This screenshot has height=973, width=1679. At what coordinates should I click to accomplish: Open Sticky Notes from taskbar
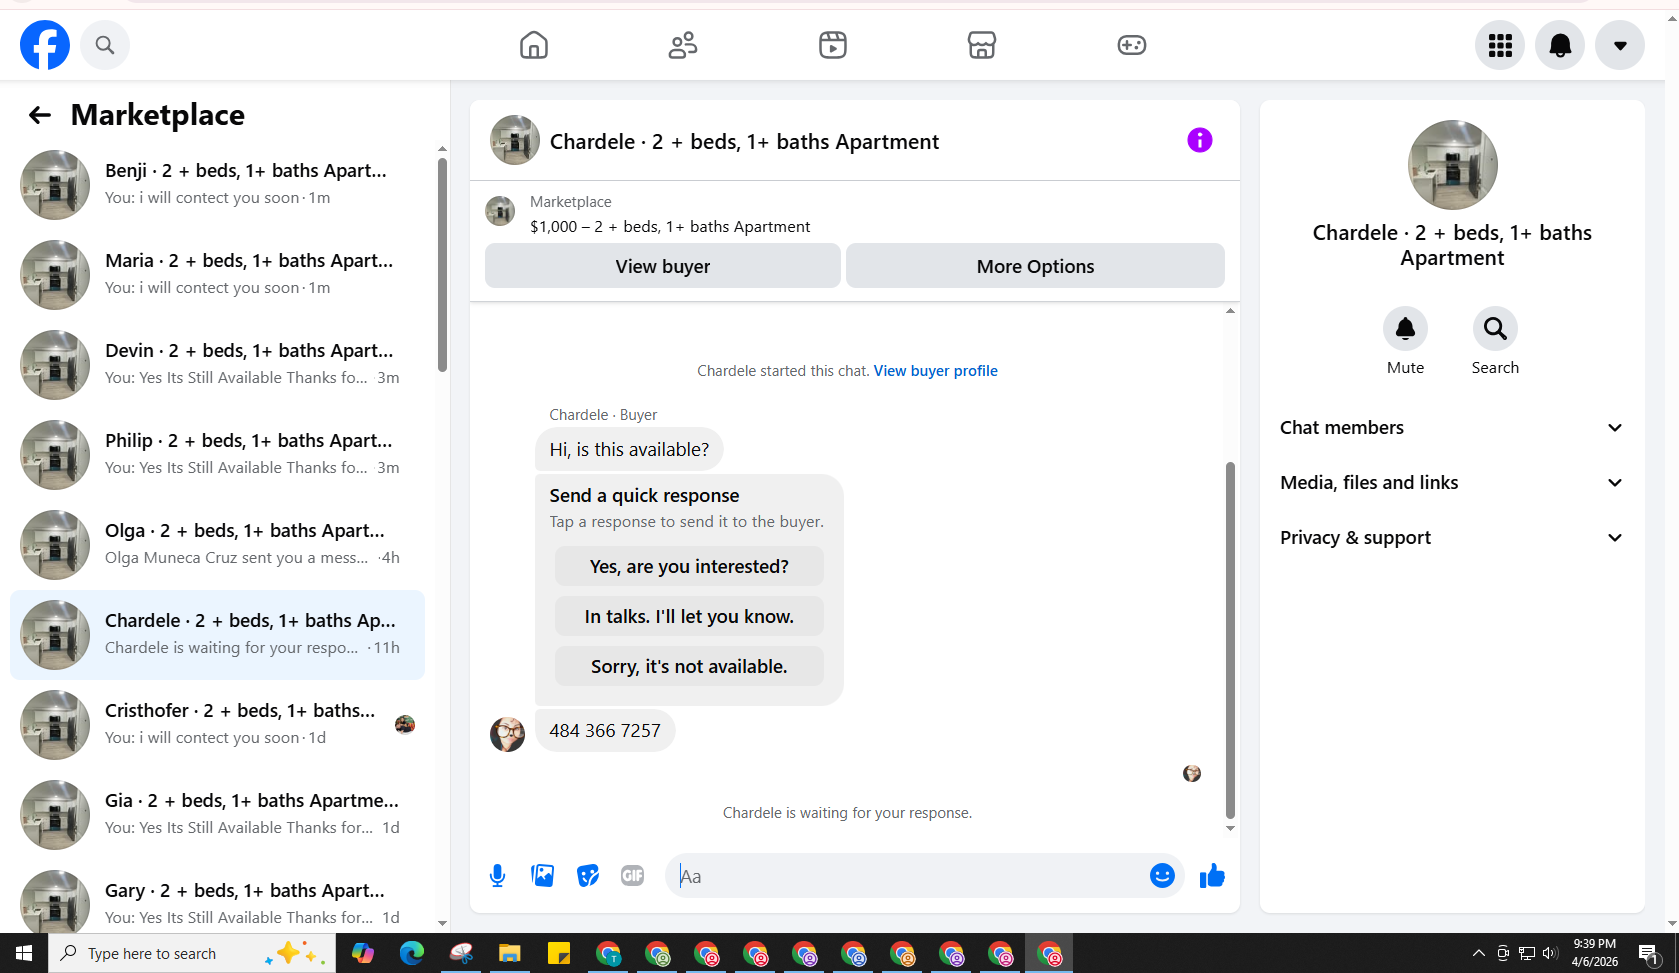point(558,953)
